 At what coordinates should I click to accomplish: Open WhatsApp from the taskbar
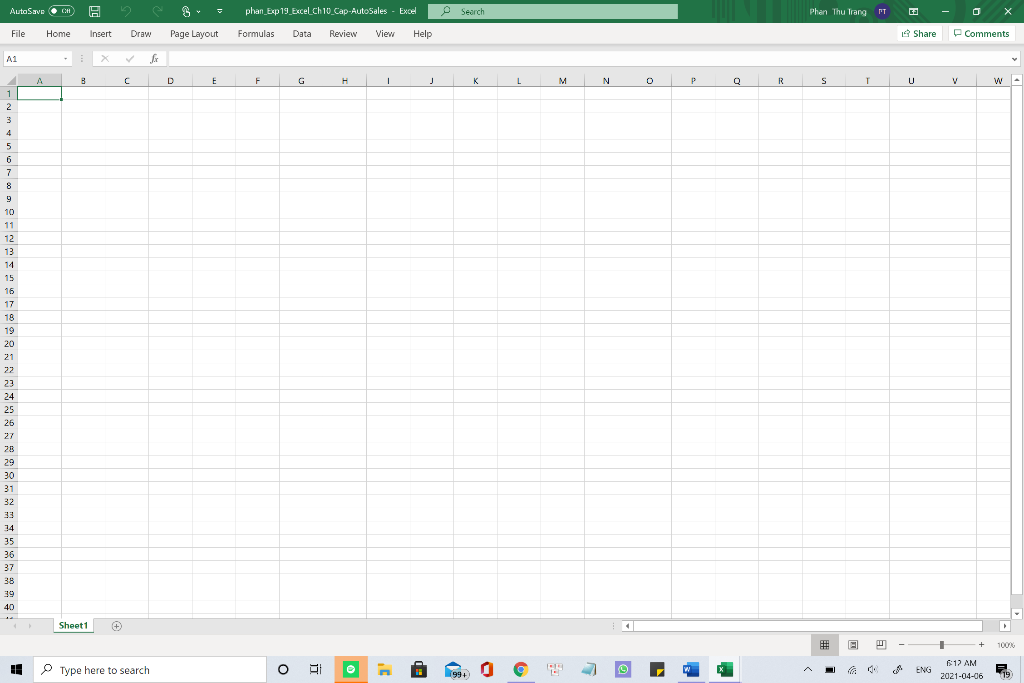622,669
